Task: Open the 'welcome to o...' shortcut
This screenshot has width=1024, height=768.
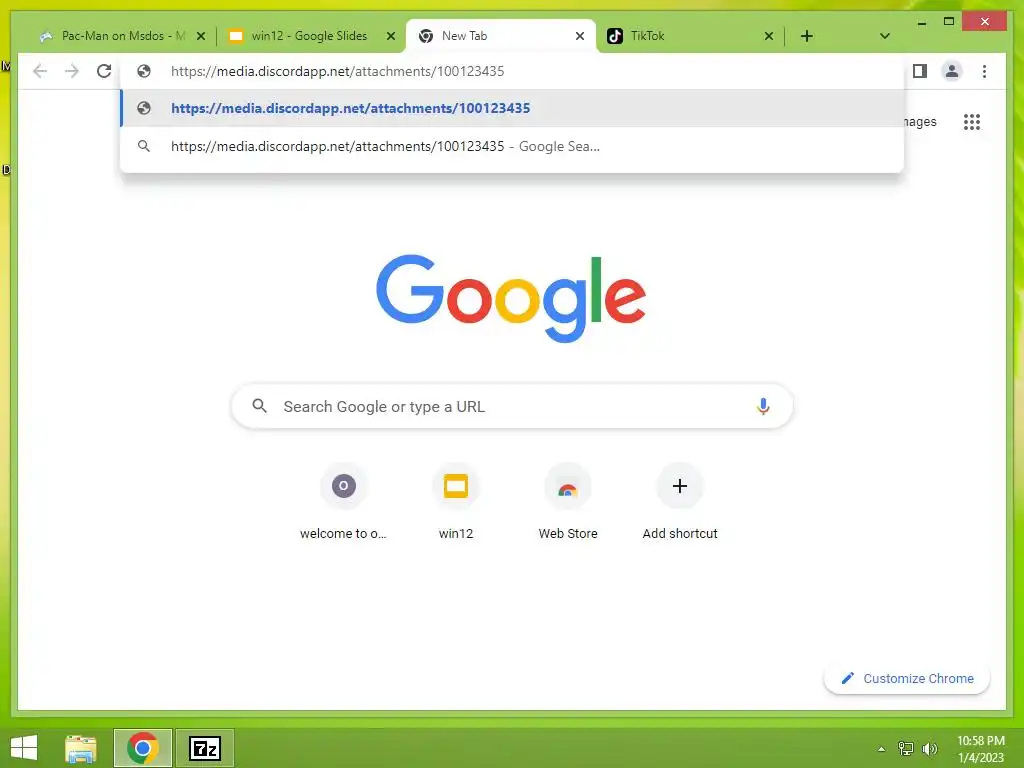Action: (x=344, y=502)
